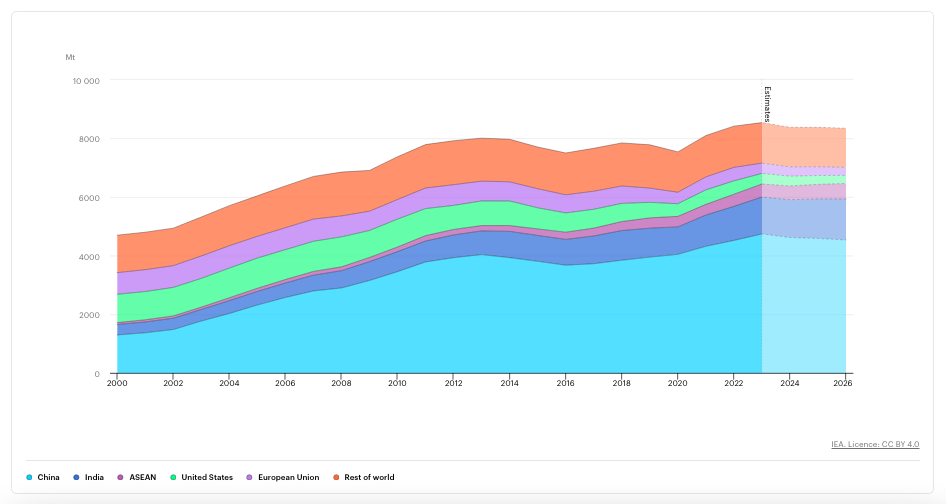Click the India blue legend dot
The image size is (946, 504).
(77, 477)
